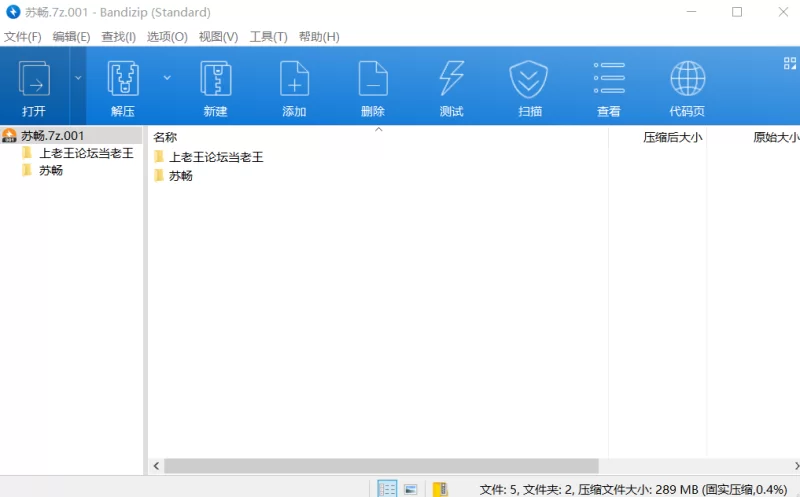Open the 选项(O) menu

[x=167, y=37]
